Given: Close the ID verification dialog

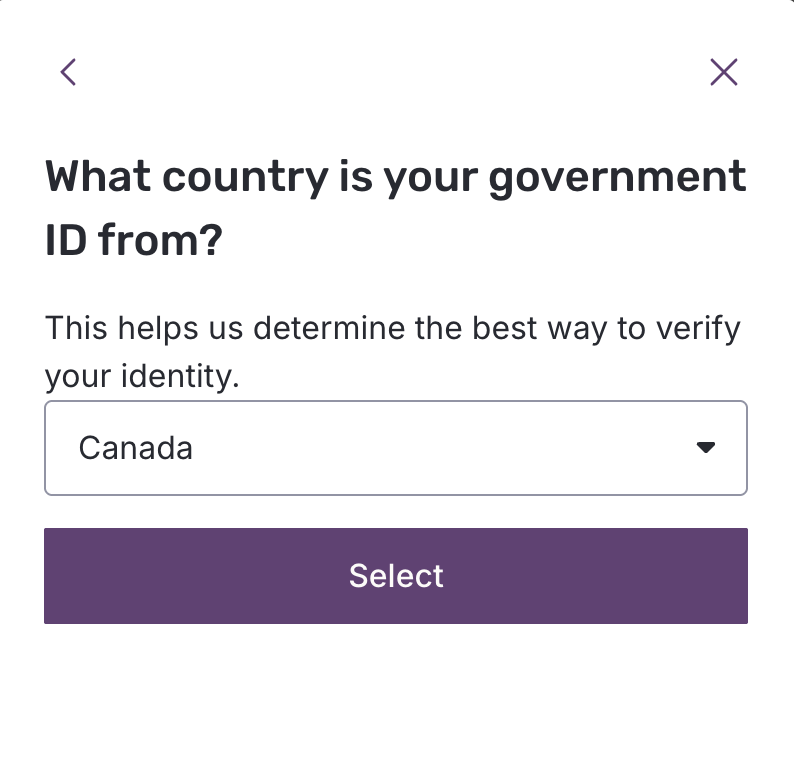Looking at the screenshot, I should click(723, 72).
